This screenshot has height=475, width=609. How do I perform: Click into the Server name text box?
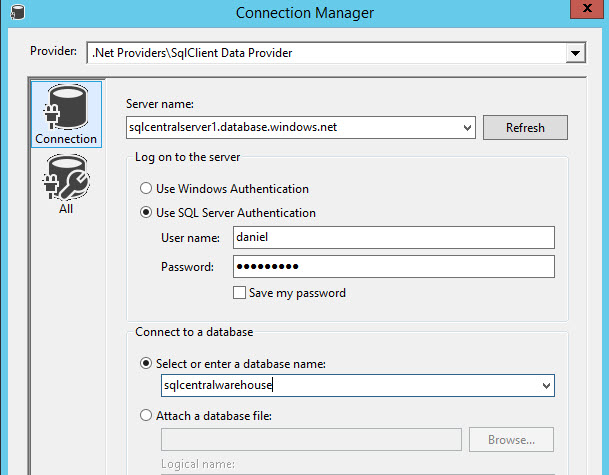[295, 128]
